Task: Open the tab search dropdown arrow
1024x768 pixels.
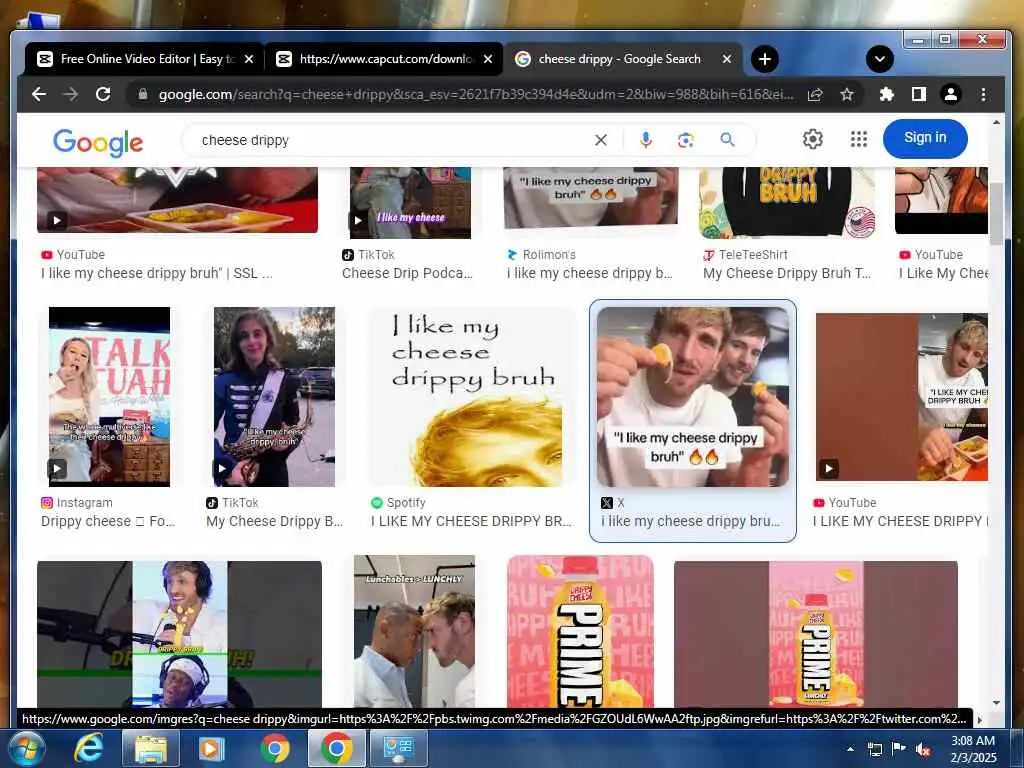Action: click(x=880, y=59)
